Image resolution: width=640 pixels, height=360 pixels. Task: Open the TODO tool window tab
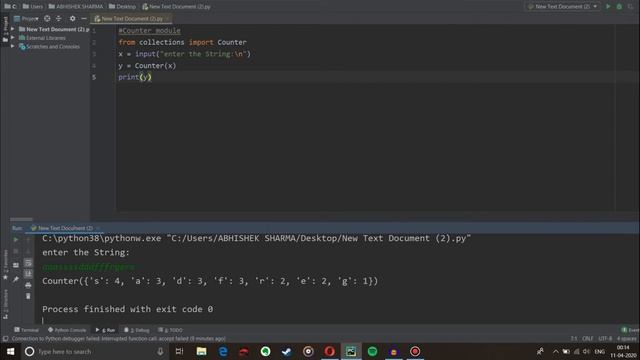pyautogui.click(x=170, y=330)
